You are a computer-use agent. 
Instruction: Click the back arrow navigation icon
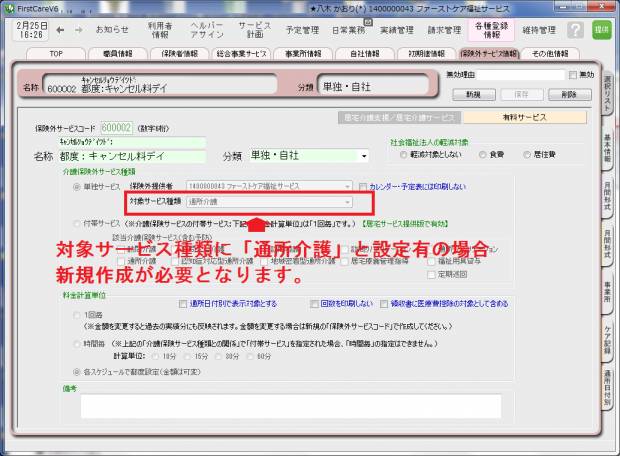click(x=62, y=30)
